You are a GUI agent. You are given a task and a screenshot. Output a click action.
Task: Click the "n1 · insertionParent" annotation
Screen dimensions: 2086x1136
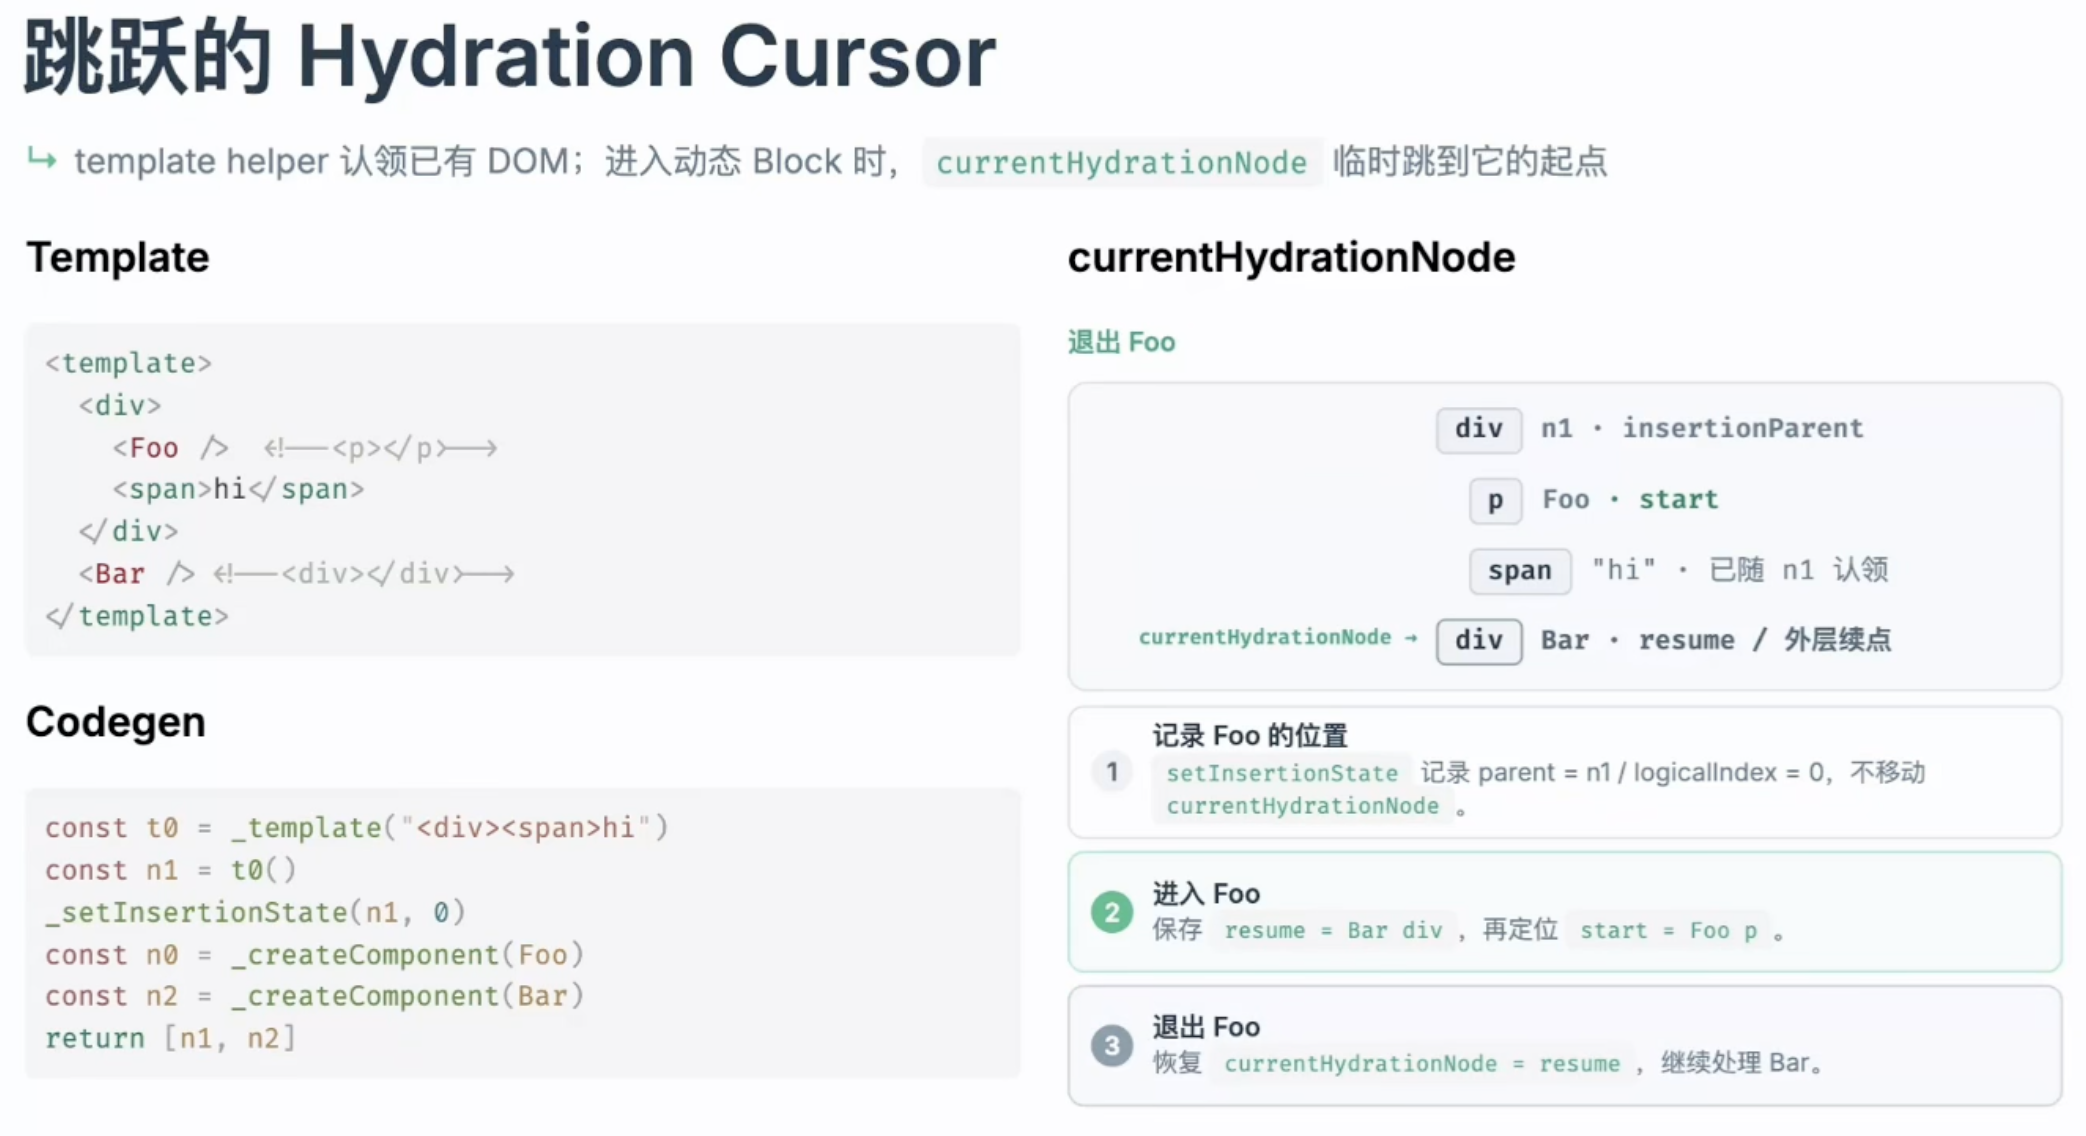coord(1702,429)
